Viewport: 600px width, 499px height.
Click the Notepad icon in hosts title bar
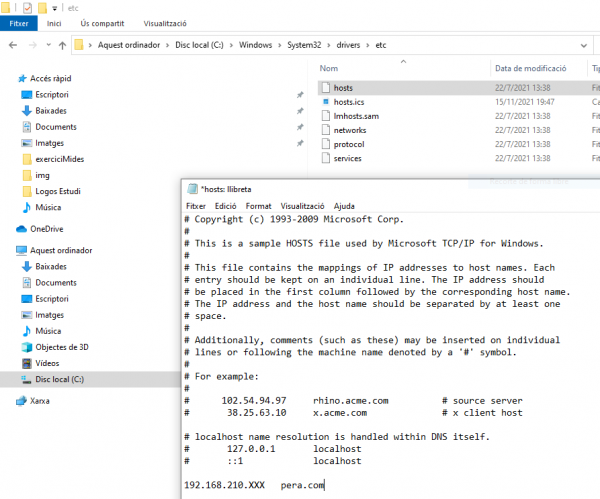pyautogui.click(x=192, y=189)
